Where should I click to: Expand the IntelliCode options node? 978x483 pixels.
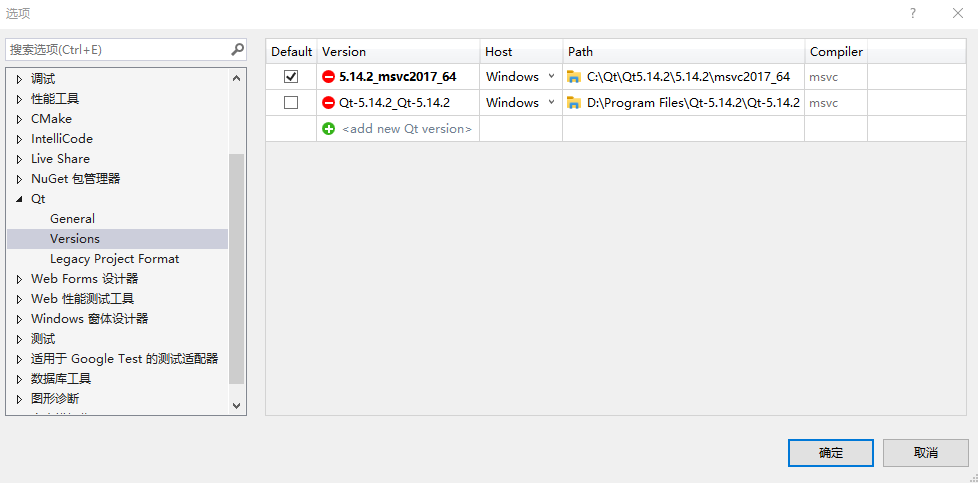[19, 139]
